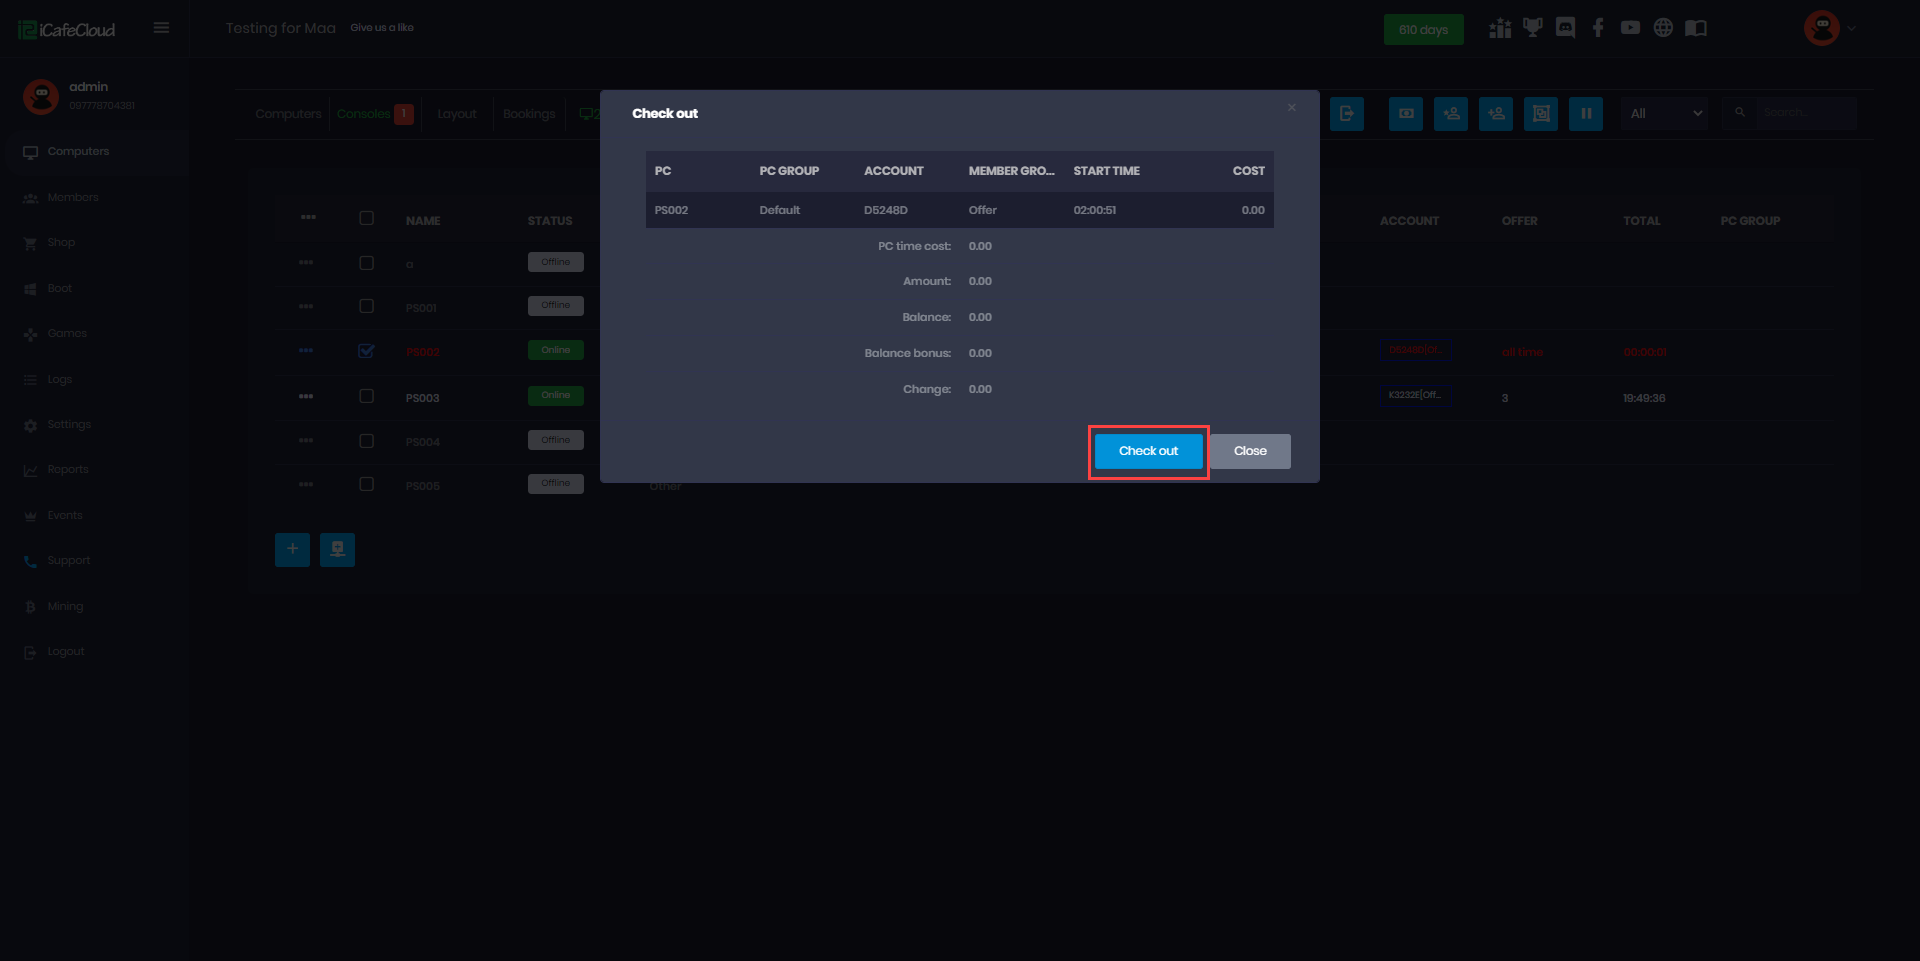
Task: Close the Check out dialog with Close button
Action: coord(1250,451)
